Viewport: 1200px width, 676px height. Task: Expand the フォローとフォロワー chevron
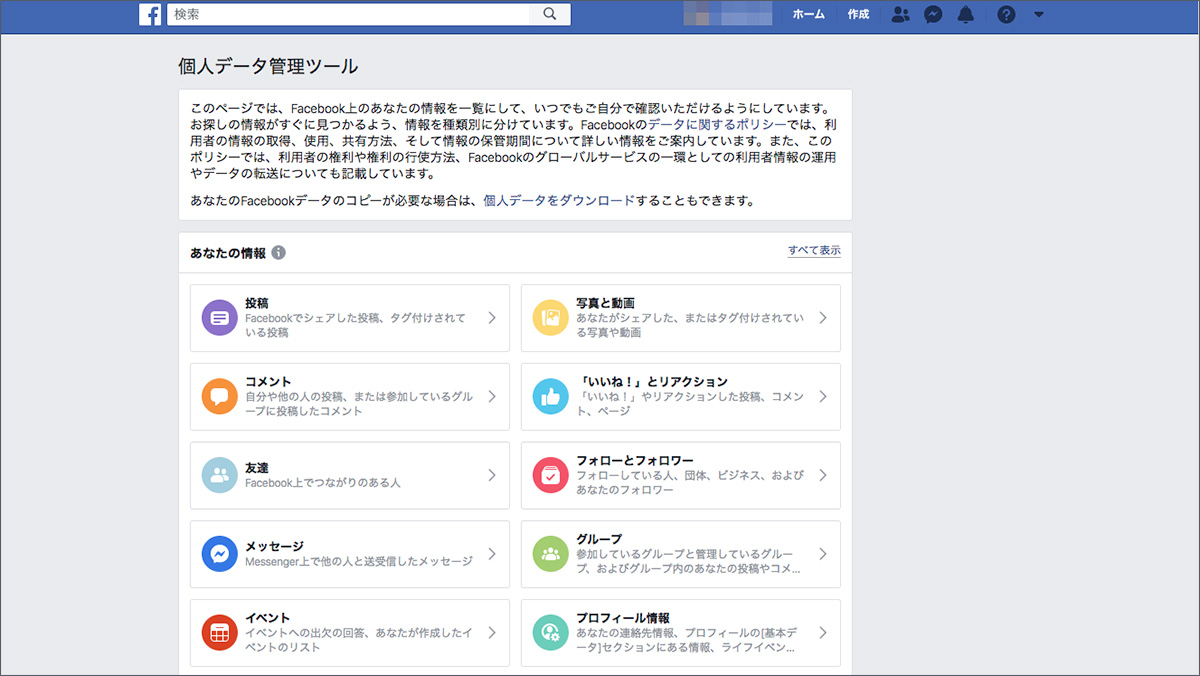coord(823,475)
